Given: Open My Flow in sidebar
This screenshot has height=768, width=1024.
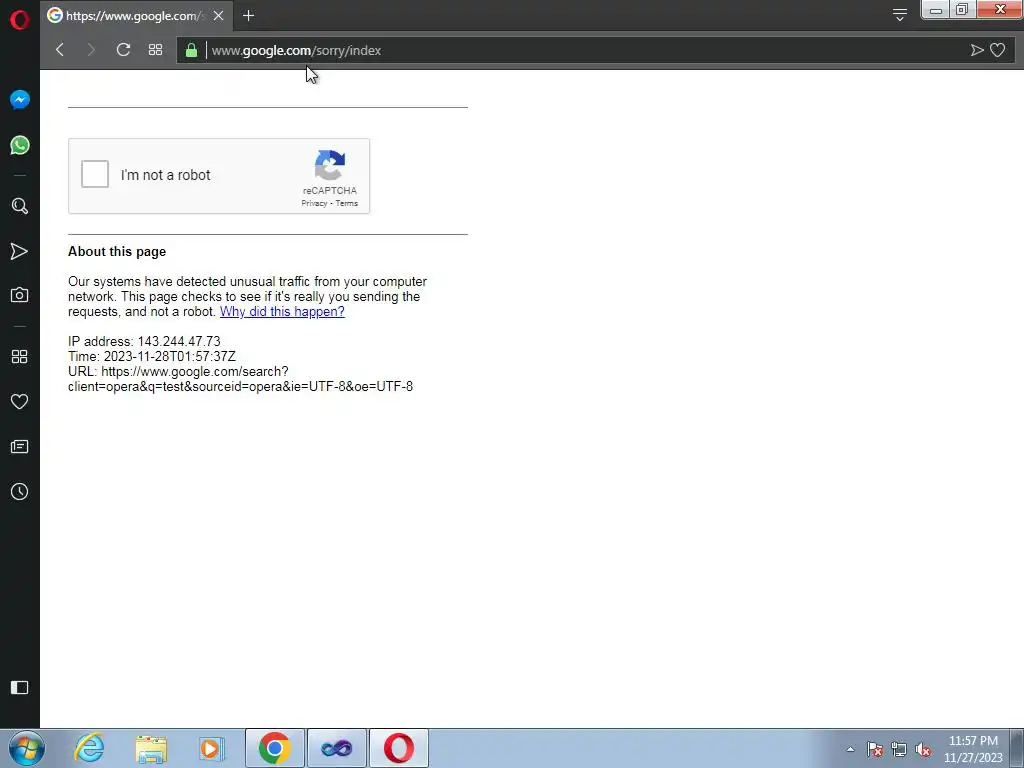Looking at the screenshot, I should [x=20, y=251].
